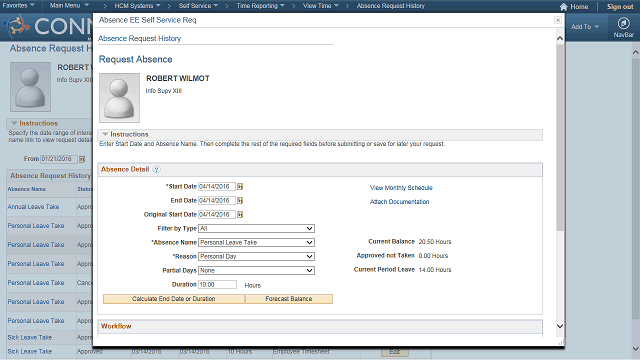The image size is (640, 360).
Task: Click the Current Balance 20.50 Hours value
Action: click(435, 242)
